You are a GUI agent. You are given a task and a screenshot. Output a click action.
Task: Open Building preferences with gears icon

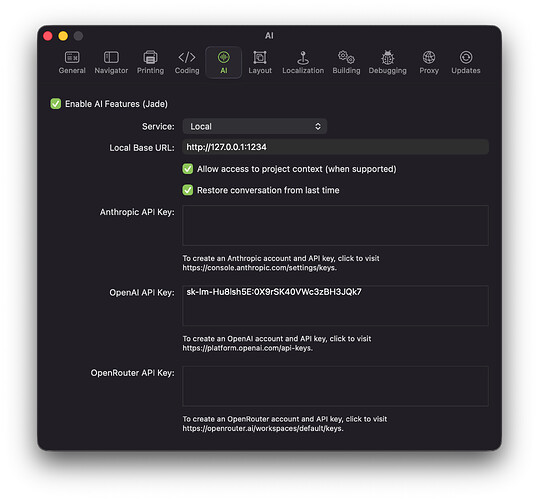(346, 62)
